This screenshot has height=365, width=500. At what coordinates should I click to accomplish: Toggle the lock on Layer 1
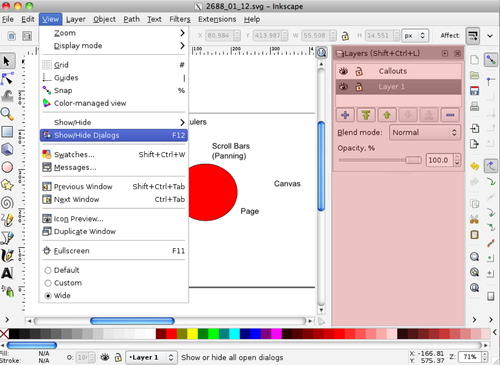click(359, 87)
